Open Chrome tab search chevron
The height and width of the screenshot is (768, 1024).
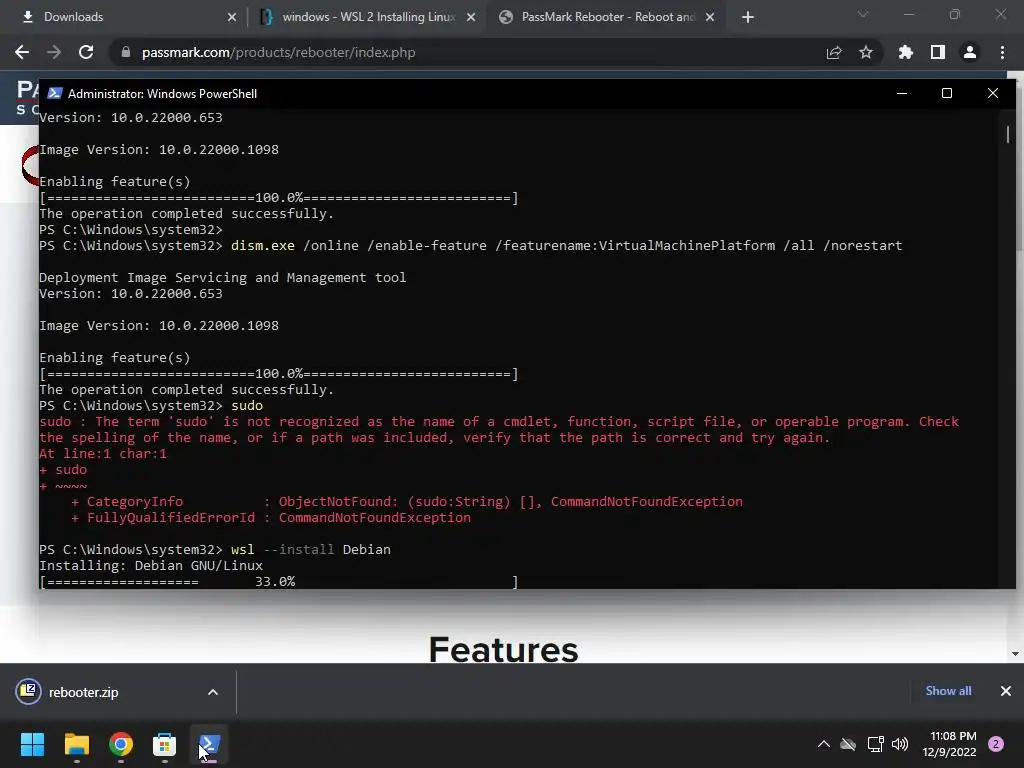[863, 14]
